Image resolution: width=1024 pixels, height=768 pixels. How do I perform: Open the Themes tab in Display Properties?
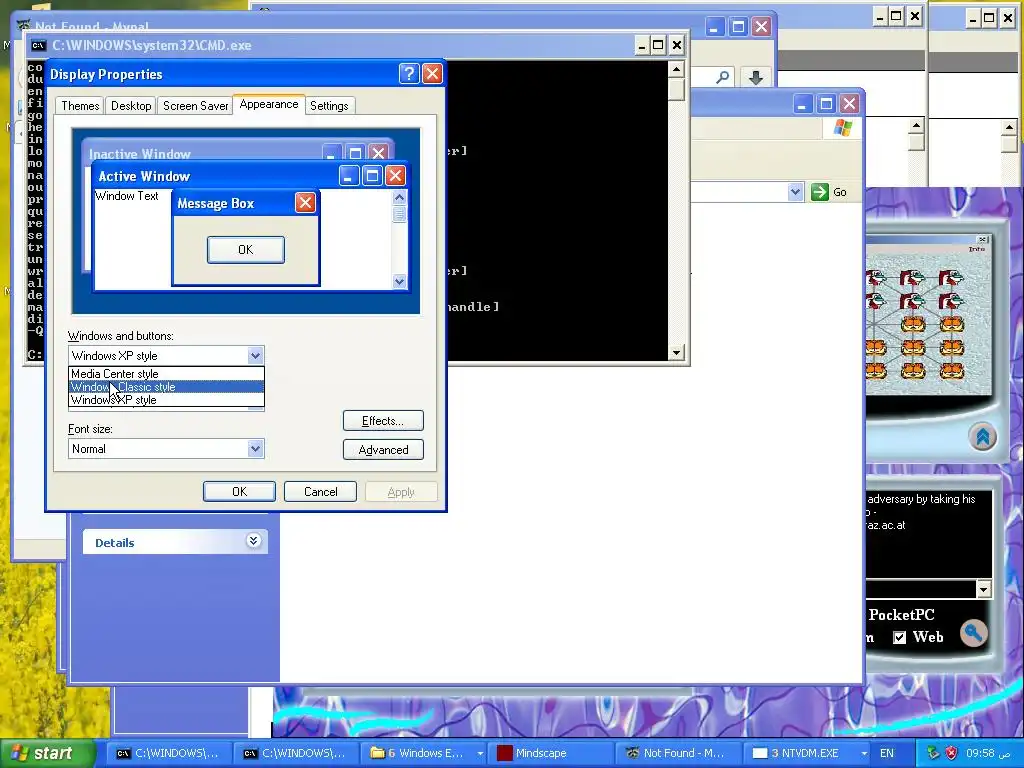[80, 106]
